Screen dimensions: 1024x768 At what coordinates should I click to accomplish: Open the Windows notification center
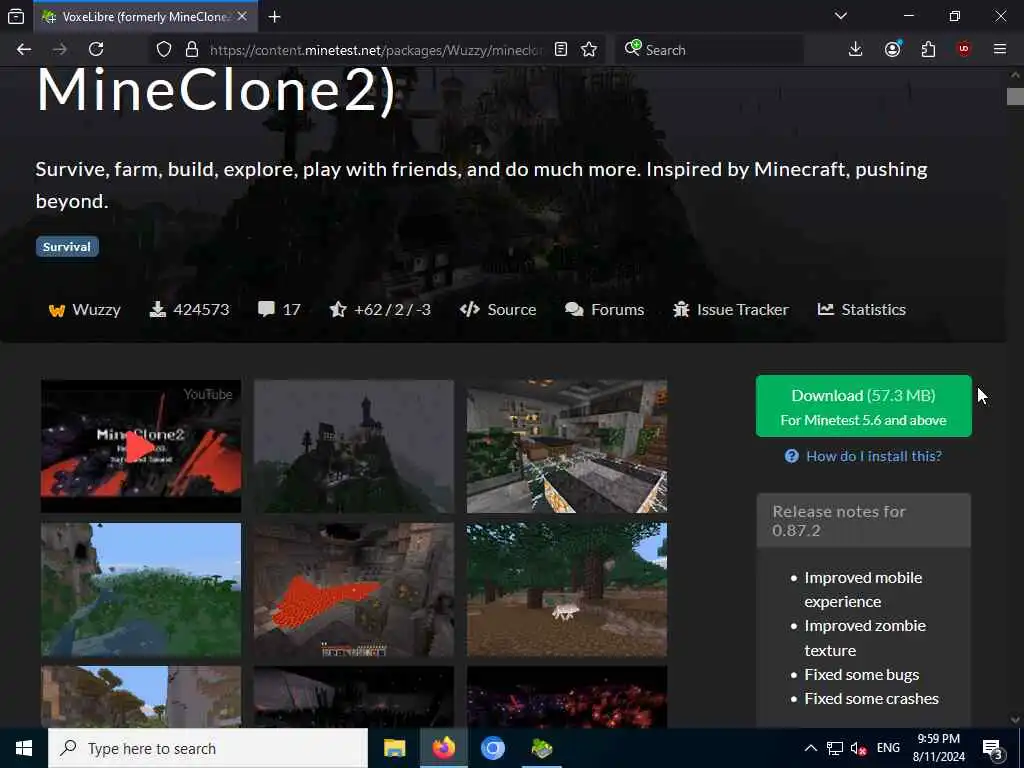[x=993, y=748]
